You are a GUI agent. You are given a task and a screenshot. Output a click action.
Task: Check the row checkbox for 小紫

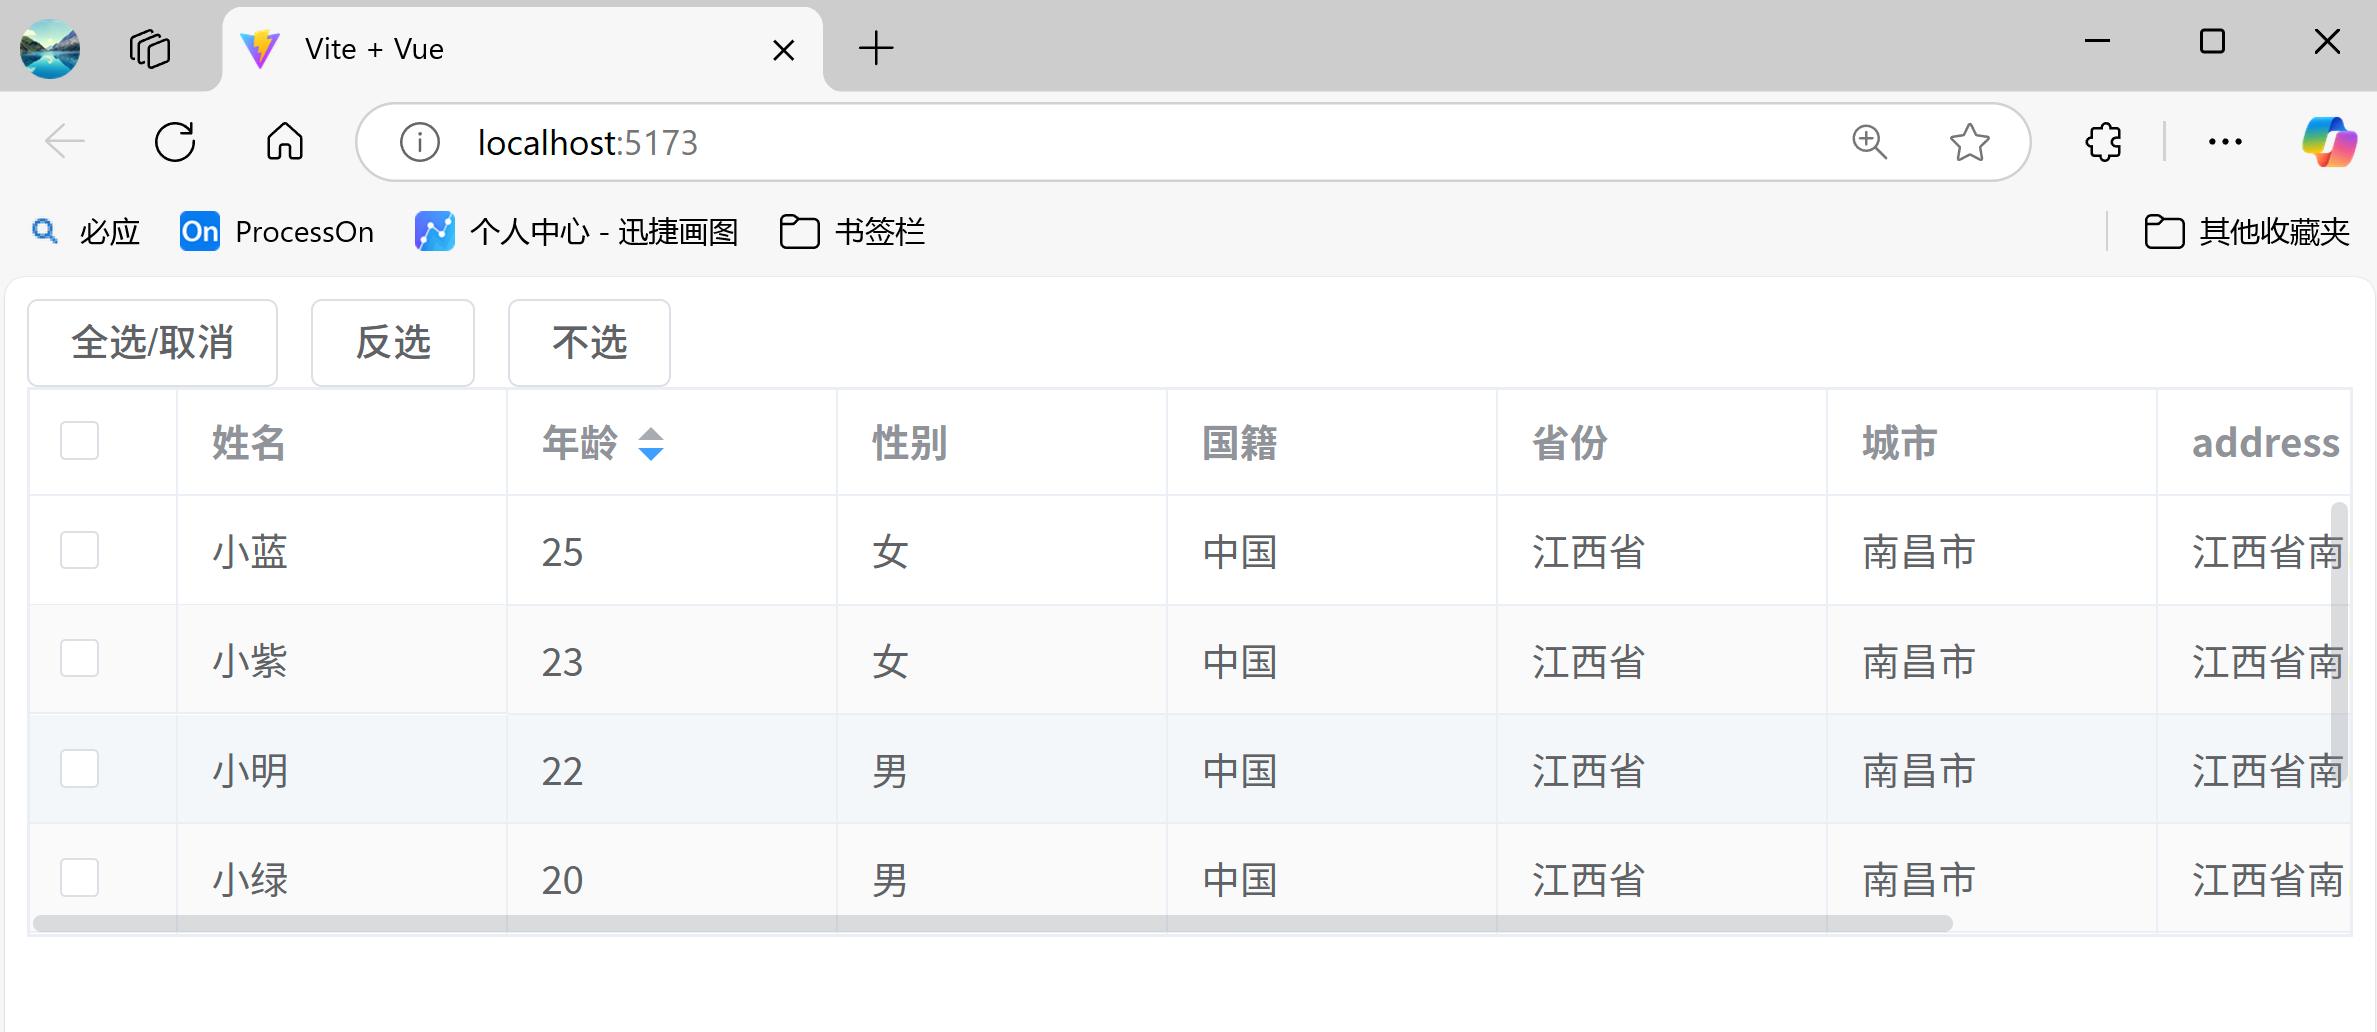tap(79, 659)
